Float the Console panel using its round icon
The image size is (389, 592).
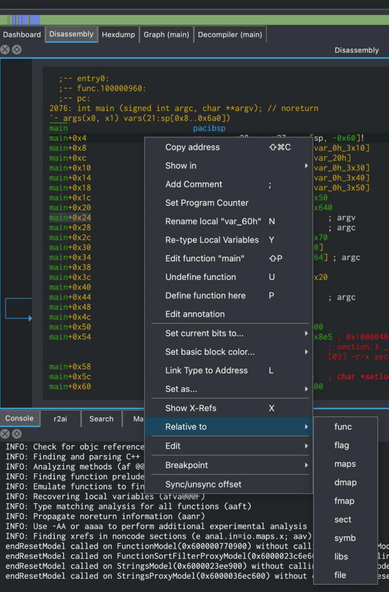point(17,434)
